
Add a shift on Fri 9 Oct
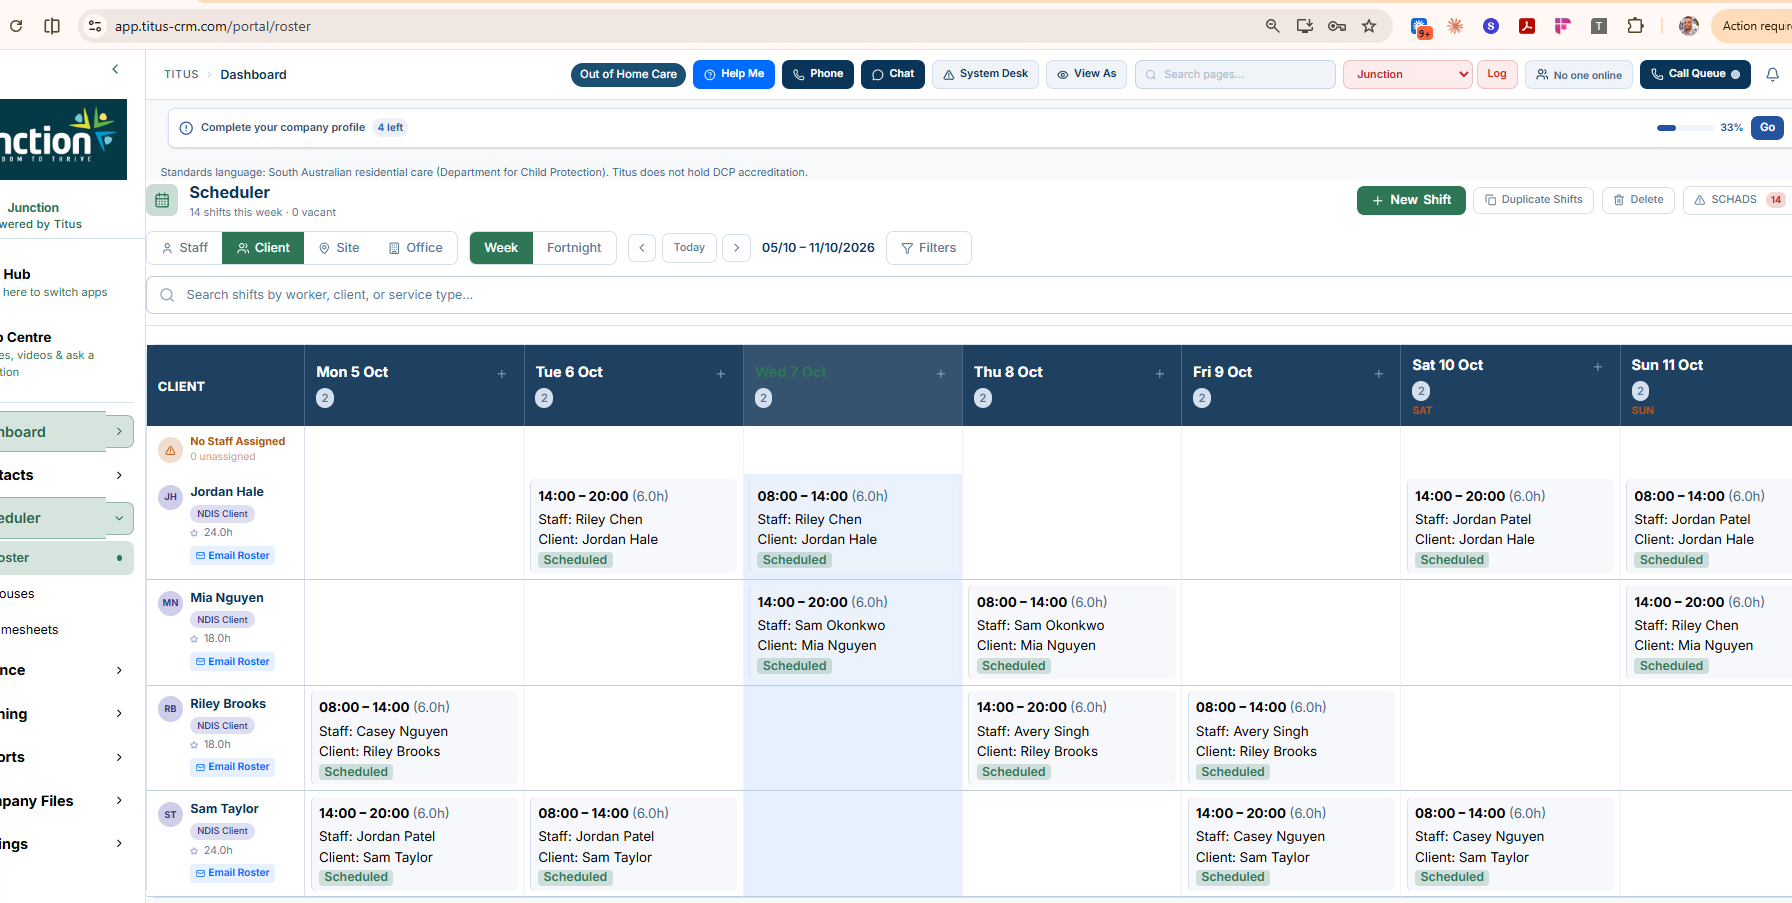click(x=1379, y=373)
